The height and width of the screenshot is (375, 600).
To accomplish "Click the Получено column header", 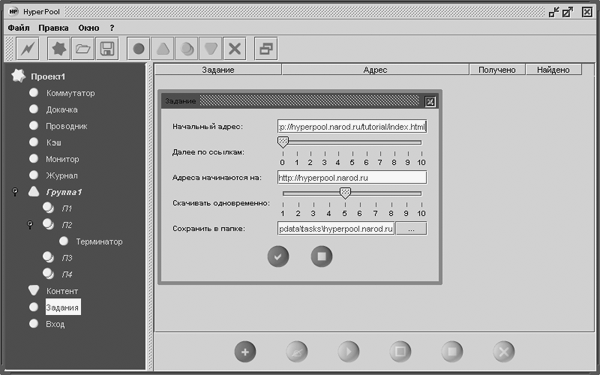I will pyautogui.click(x=497, y=70).
